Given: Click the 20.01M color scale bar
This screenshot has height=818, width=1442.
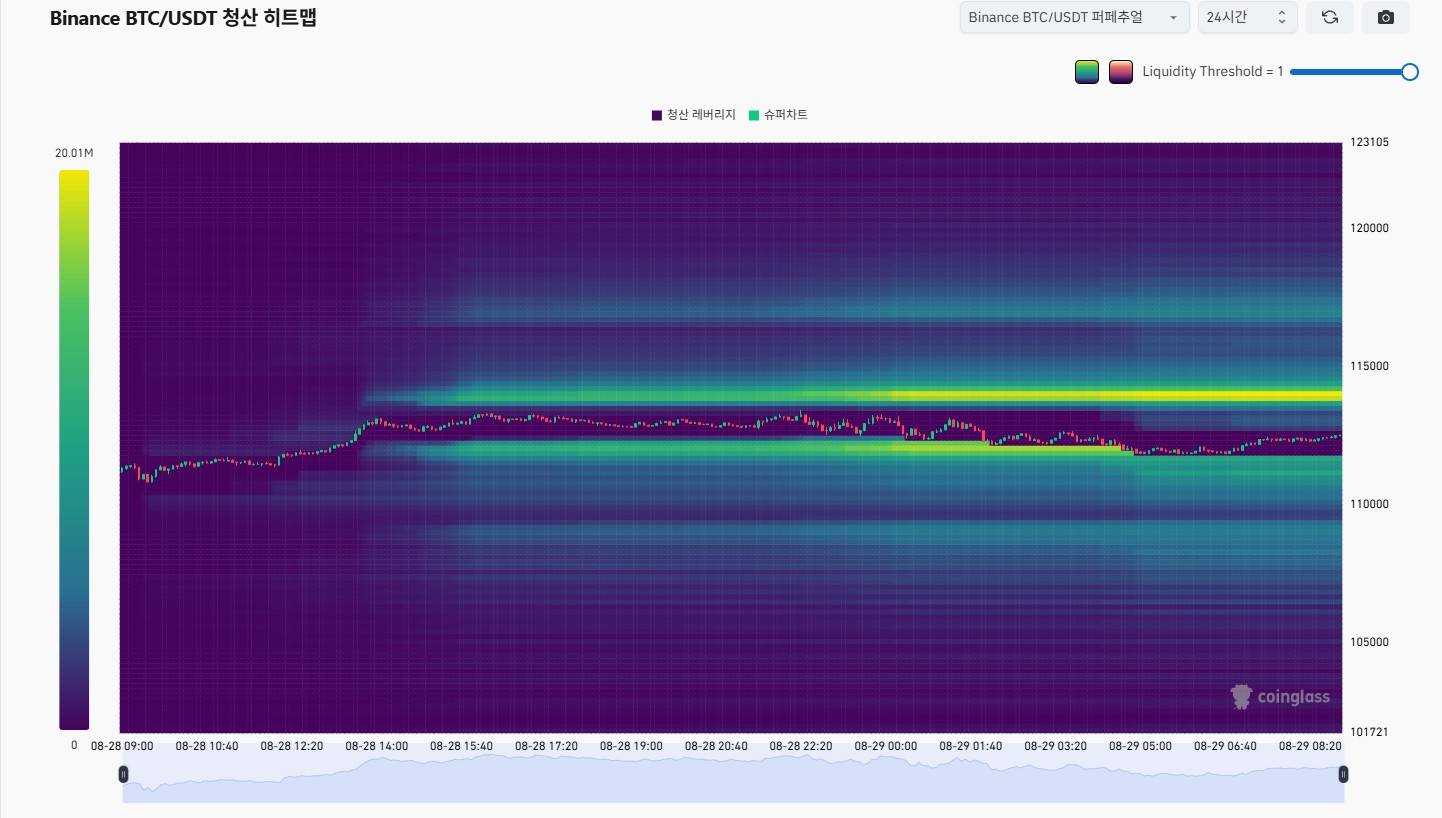Looking at the screenshot, I should coord(74,449).
